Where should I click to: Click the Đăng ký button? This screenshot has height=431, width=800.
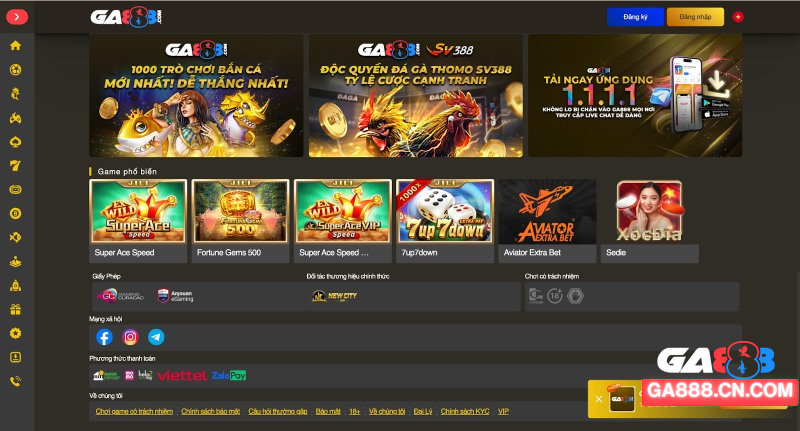tap(635, 17)
